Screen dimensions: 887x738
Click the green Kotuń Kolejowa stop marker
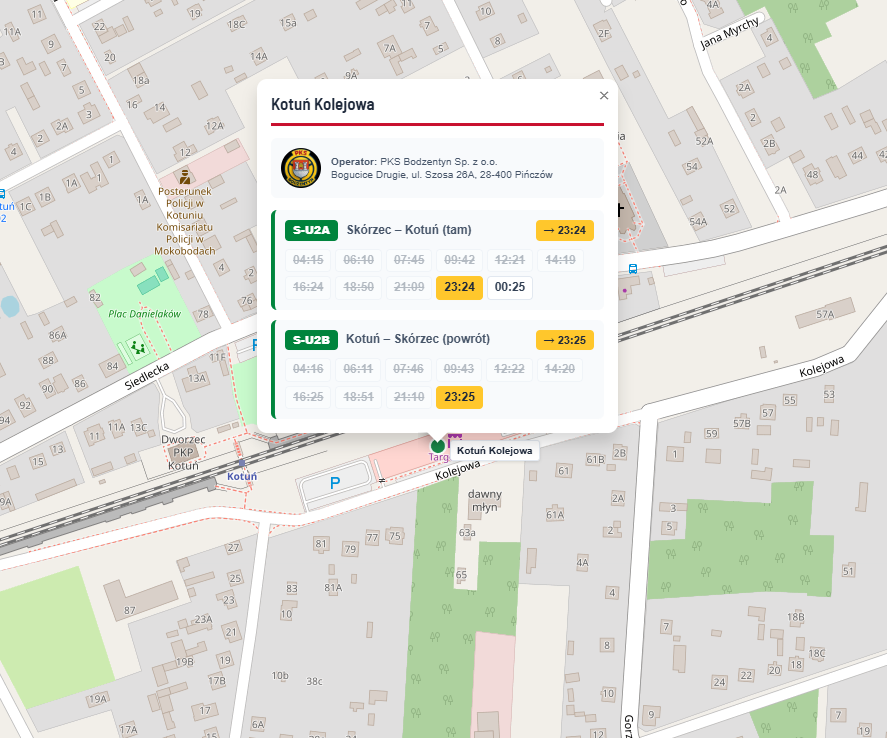[x=437, y=446]
